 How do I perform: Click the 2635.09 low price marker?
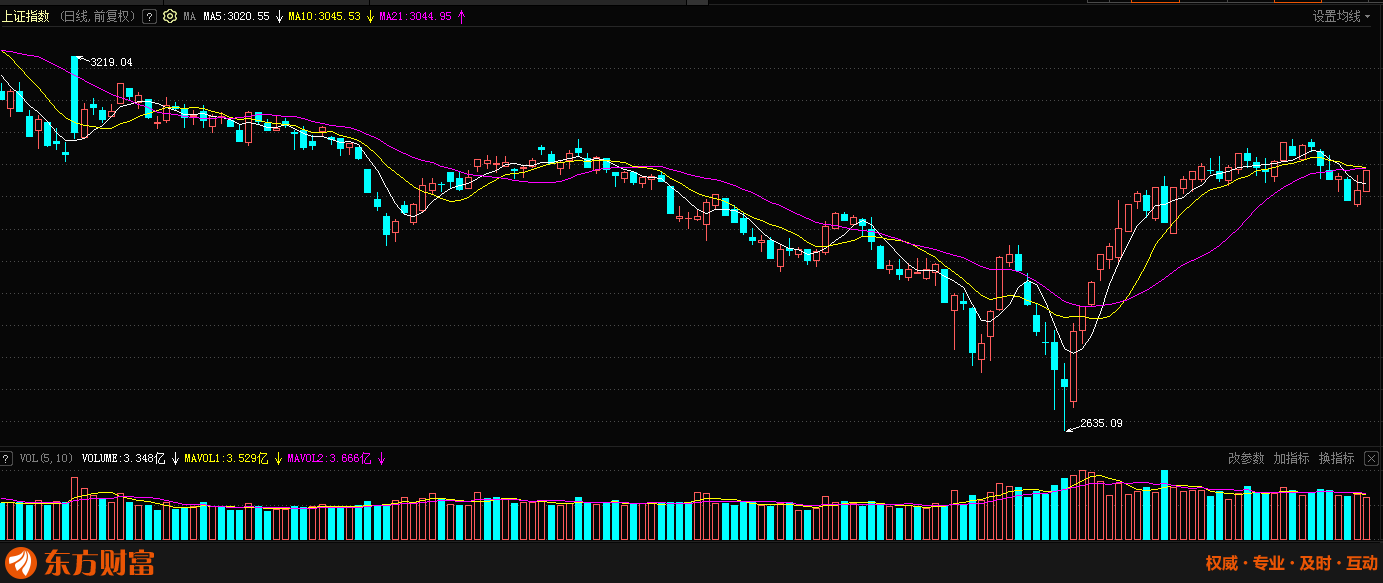tap(1101, 423)
